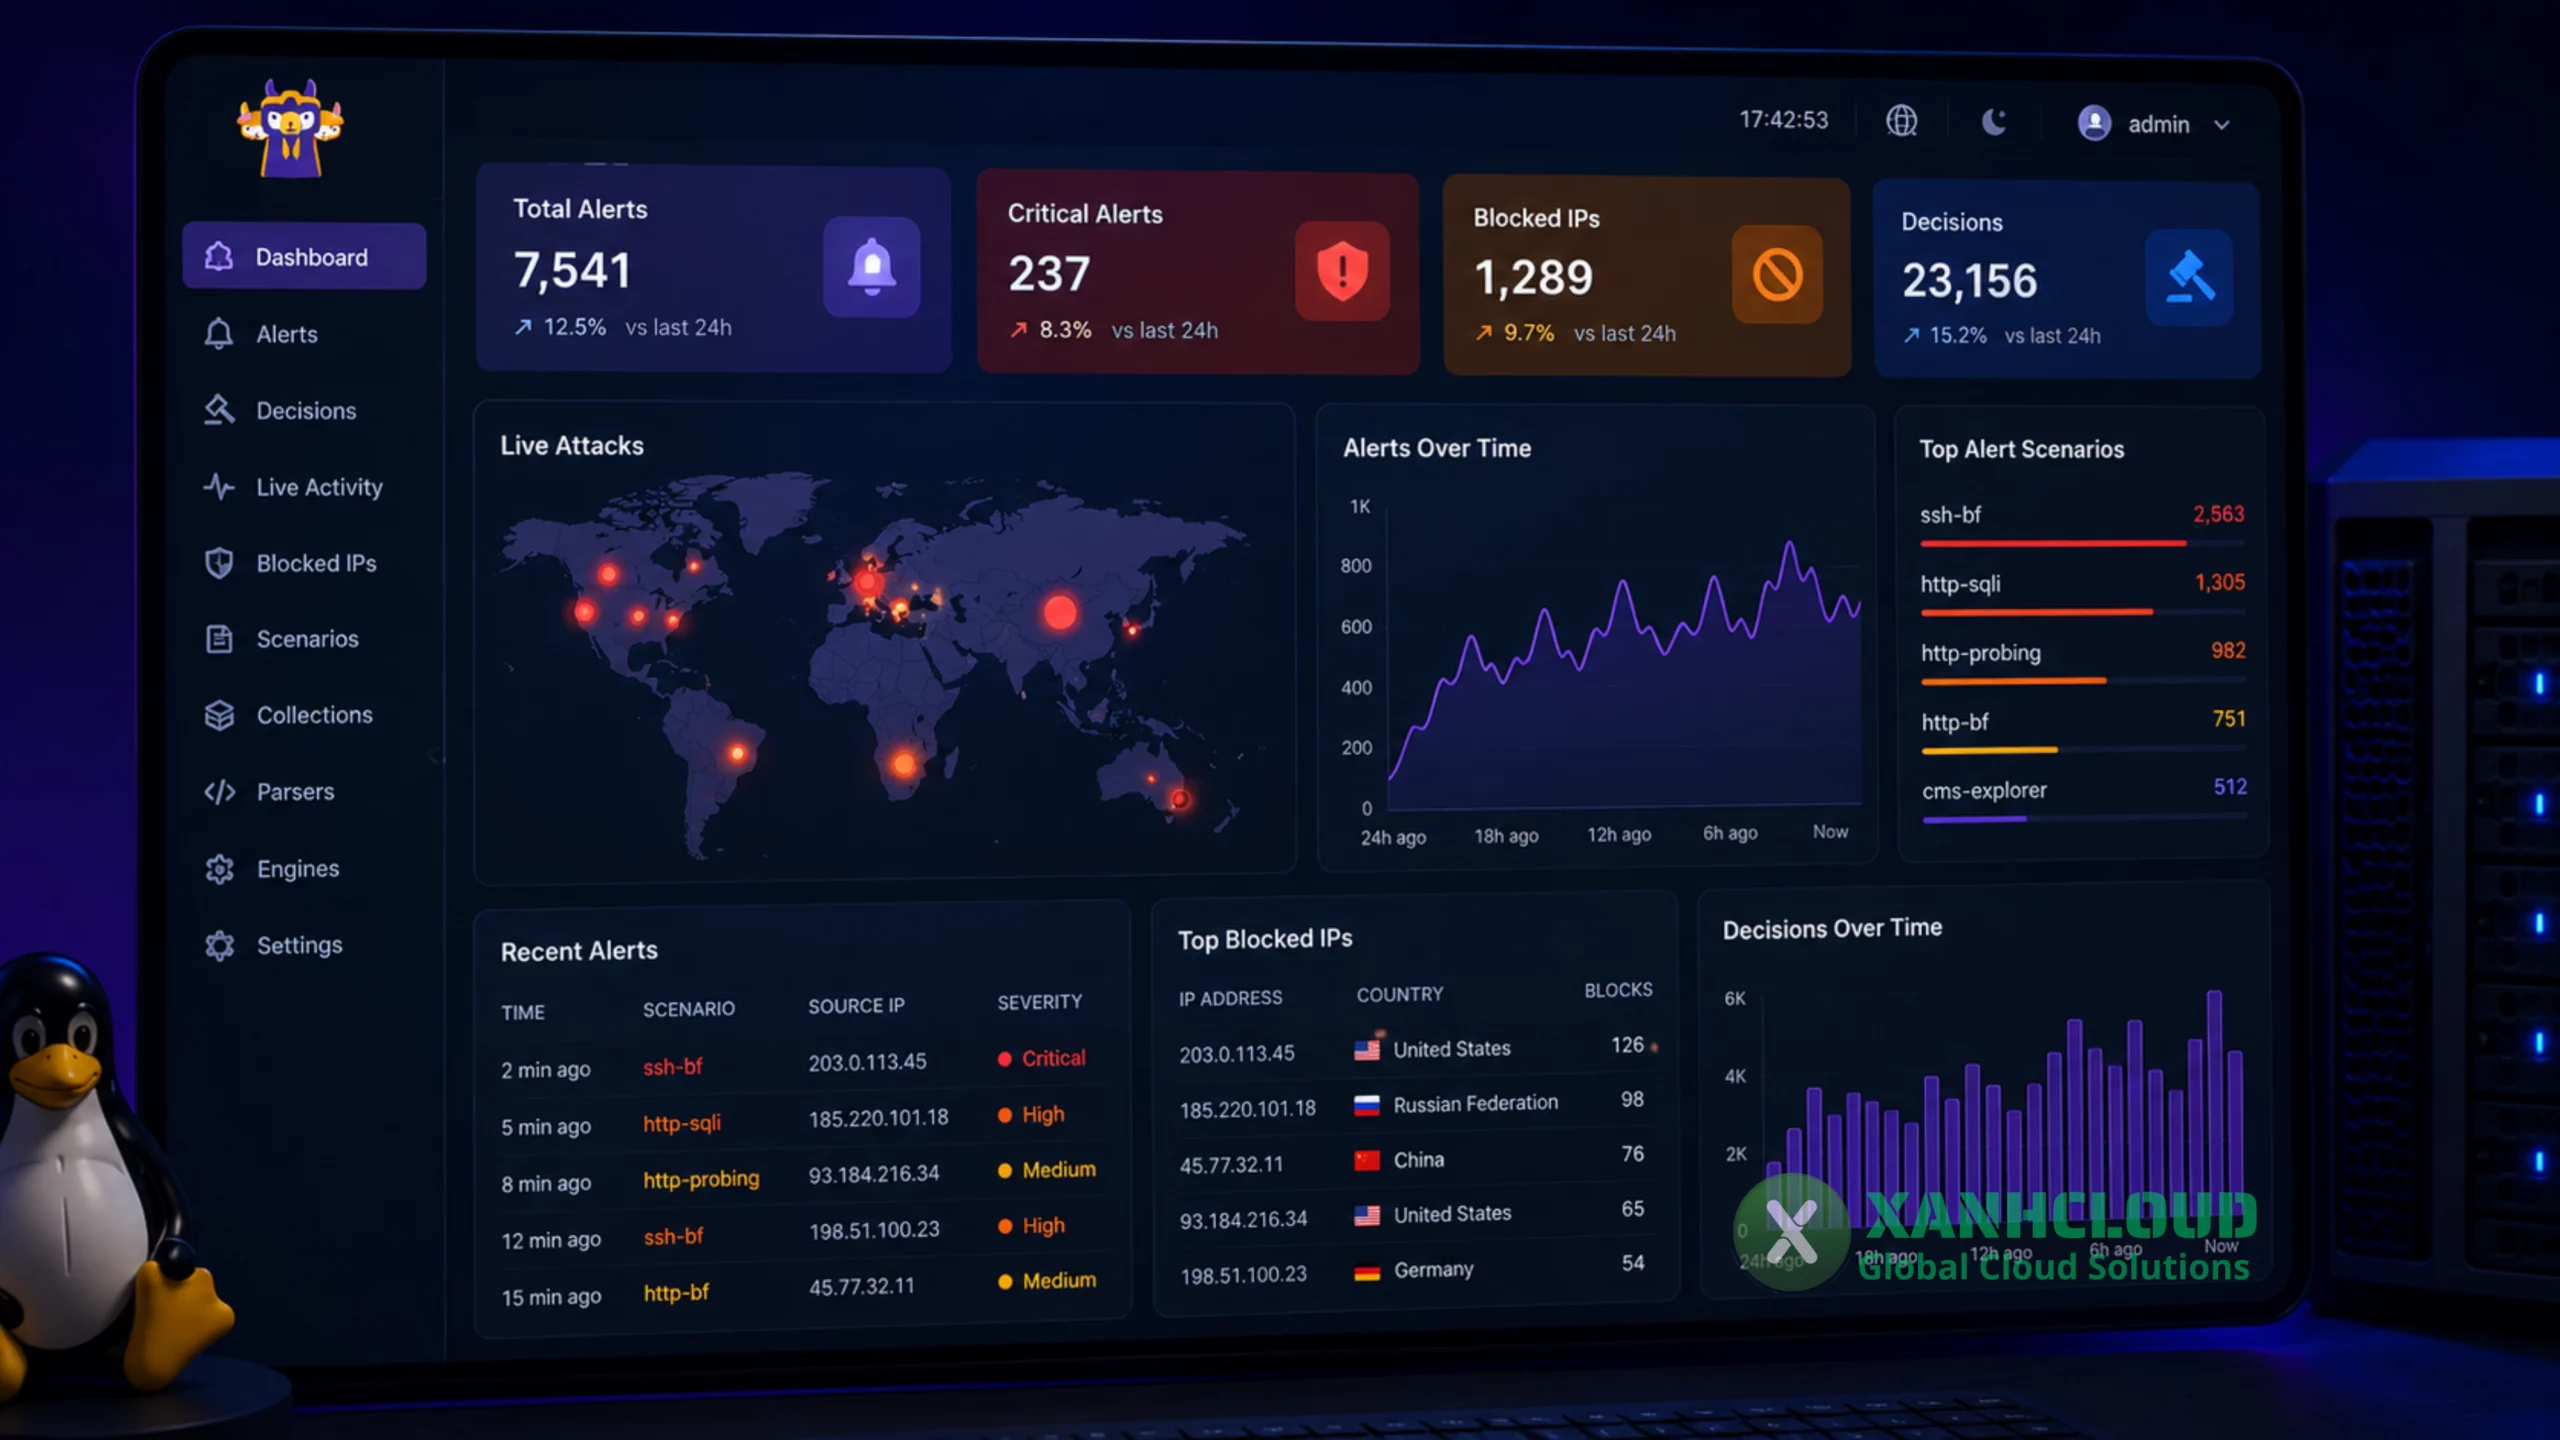Click the United States flag for 203.0.113.45
Viewport: 2560px width, 1440px height.
[1367, 1050]
